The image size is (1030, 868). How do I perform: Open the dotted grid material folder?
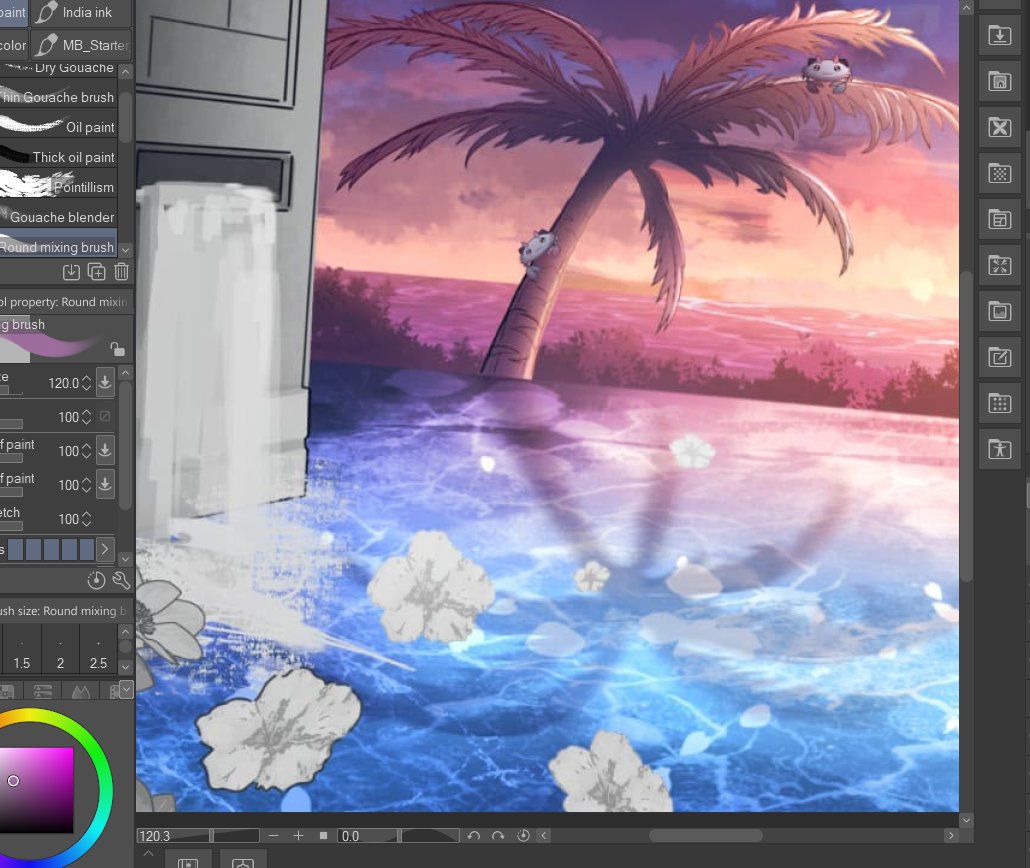[x=1000, y=403]
